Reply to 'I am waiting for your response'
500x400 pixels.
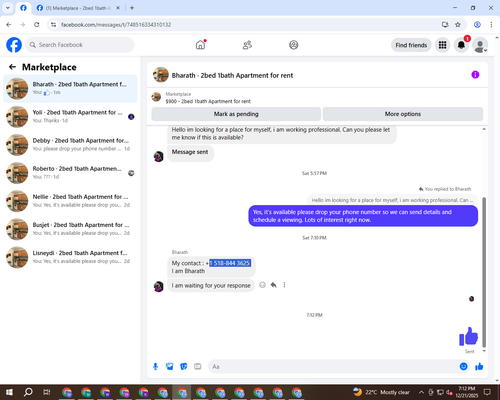point(273,285)
